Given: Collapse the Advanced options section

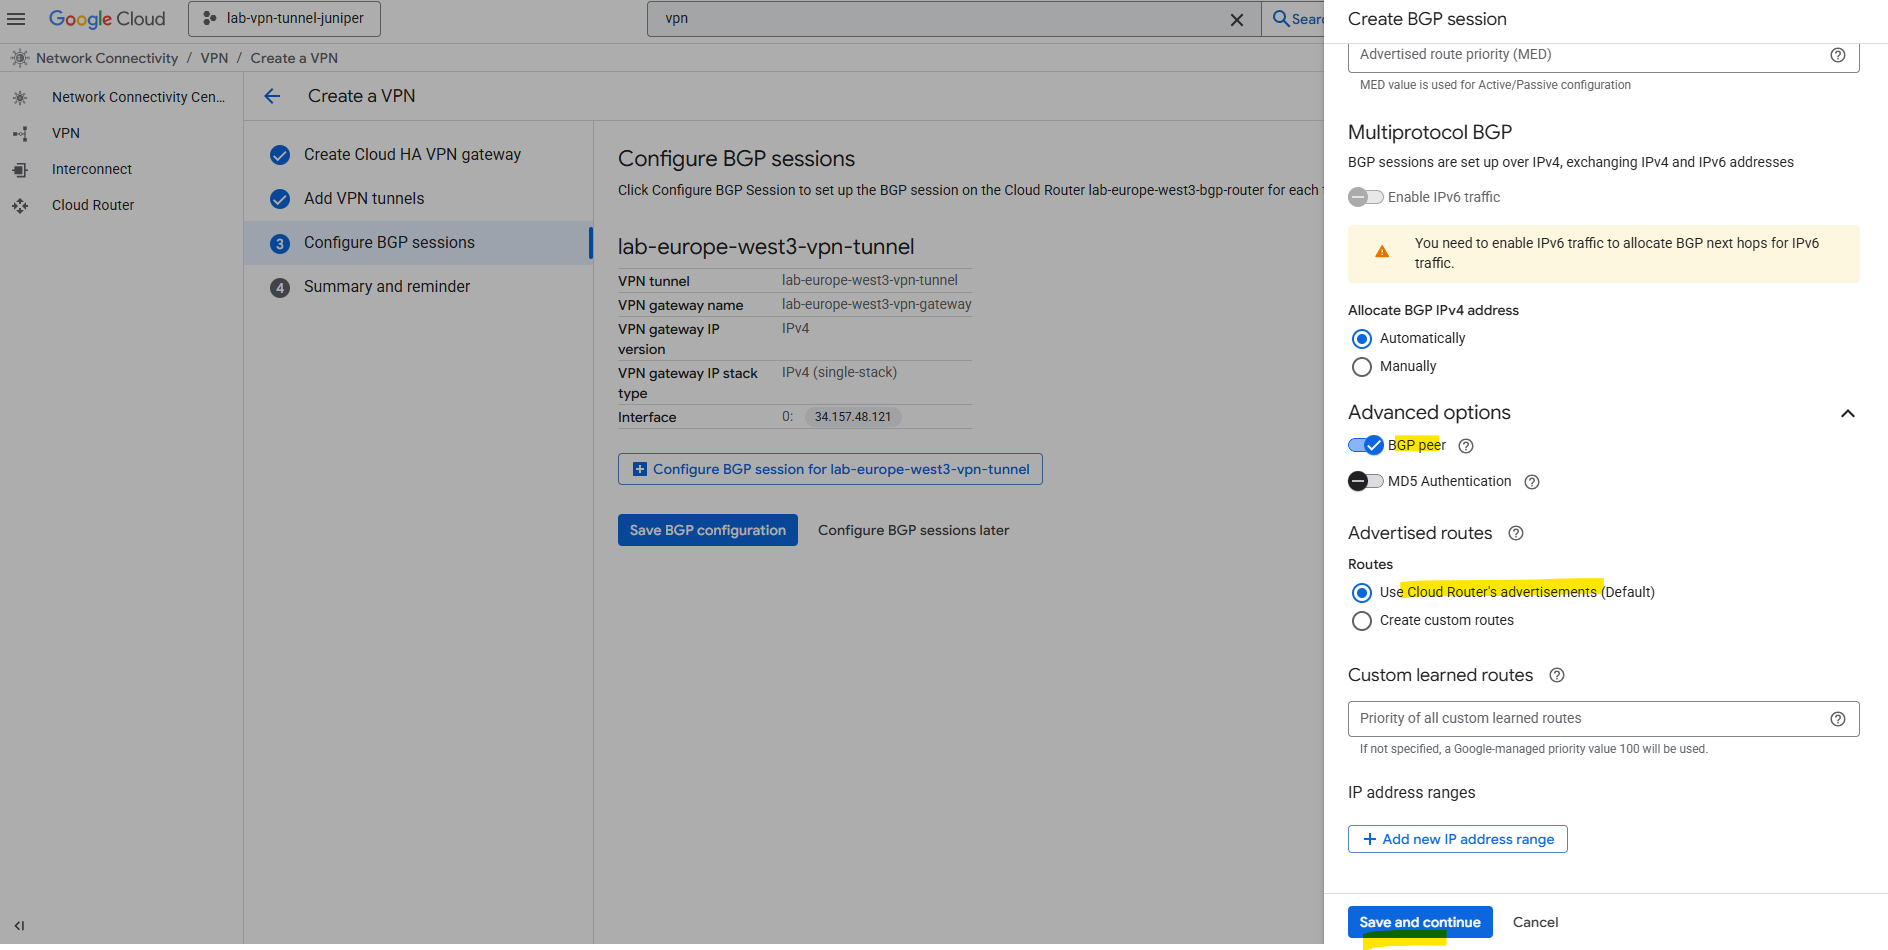Looking at the screenshot, I should click(1848, 413).
